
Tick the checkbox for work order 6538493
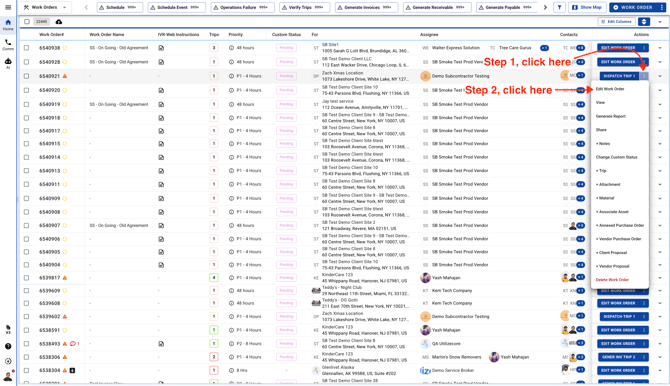(26, 344)
